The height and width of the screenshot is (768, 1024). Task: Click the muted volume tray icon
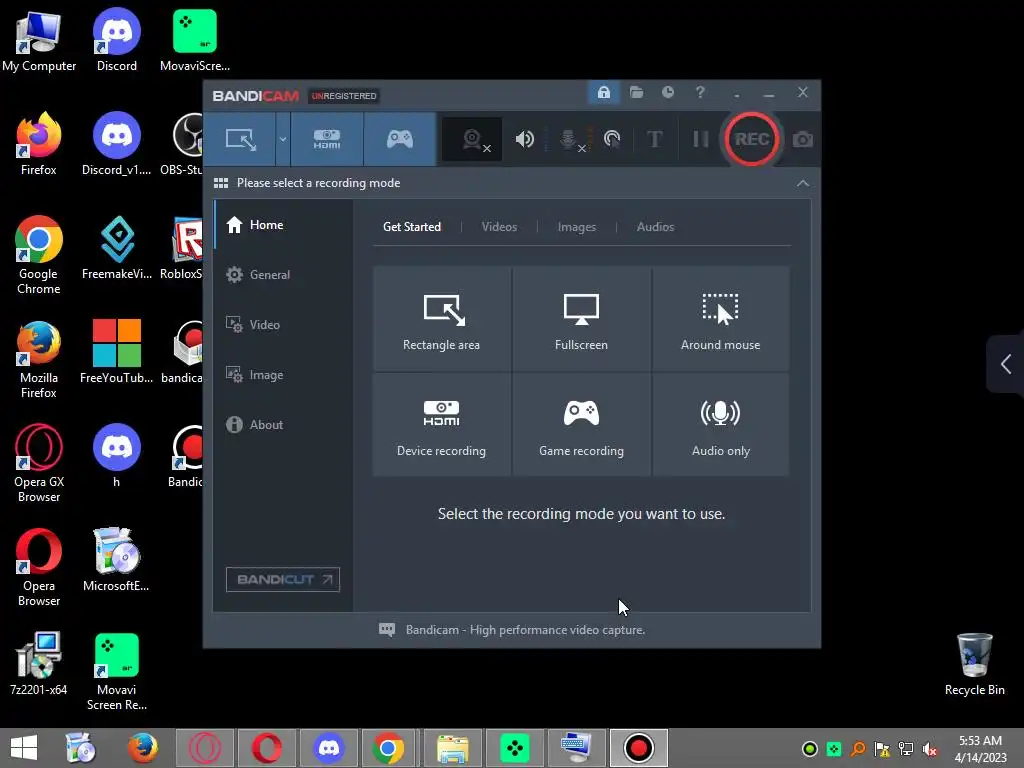930,749
